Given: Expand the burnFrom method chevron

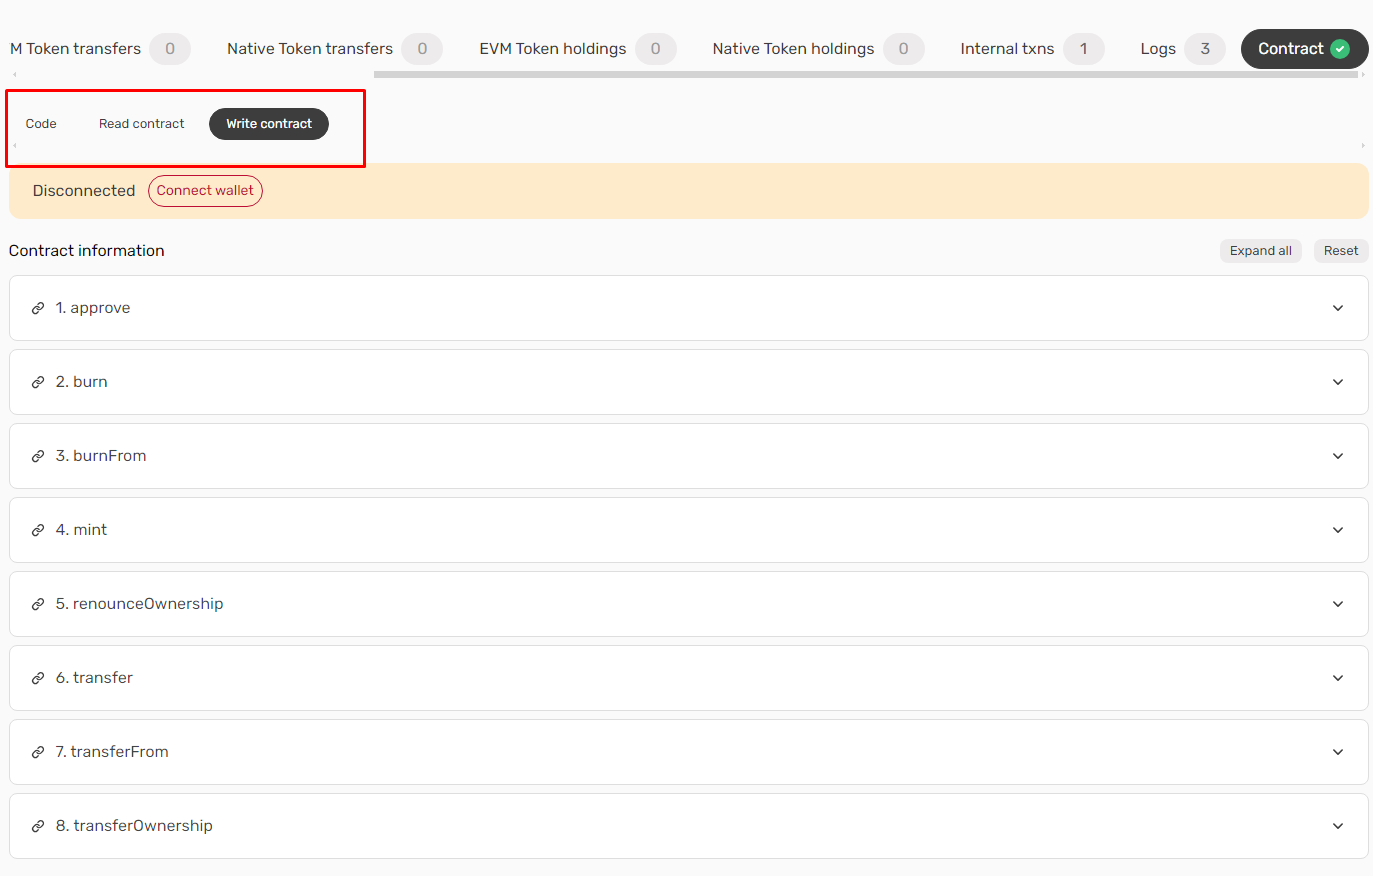Looking at the screenshot, I should tap(1338, 456).
